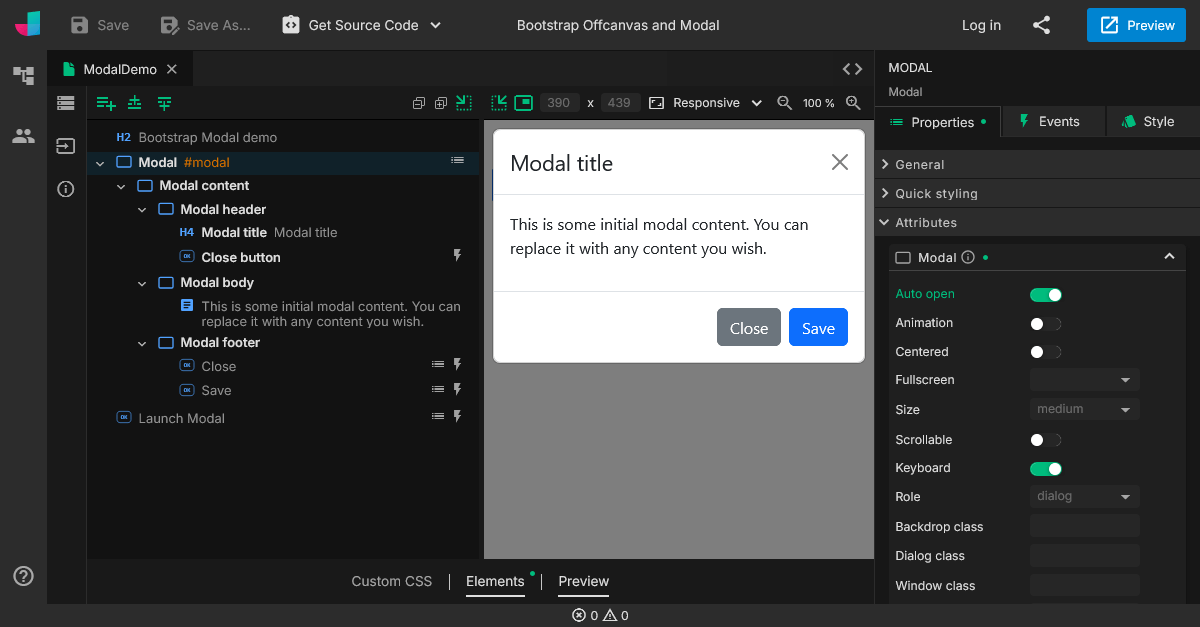Open the info circle sidebar icon
Image resolution: width=1200 pixels, height=627 pixels.
[66, 189]
